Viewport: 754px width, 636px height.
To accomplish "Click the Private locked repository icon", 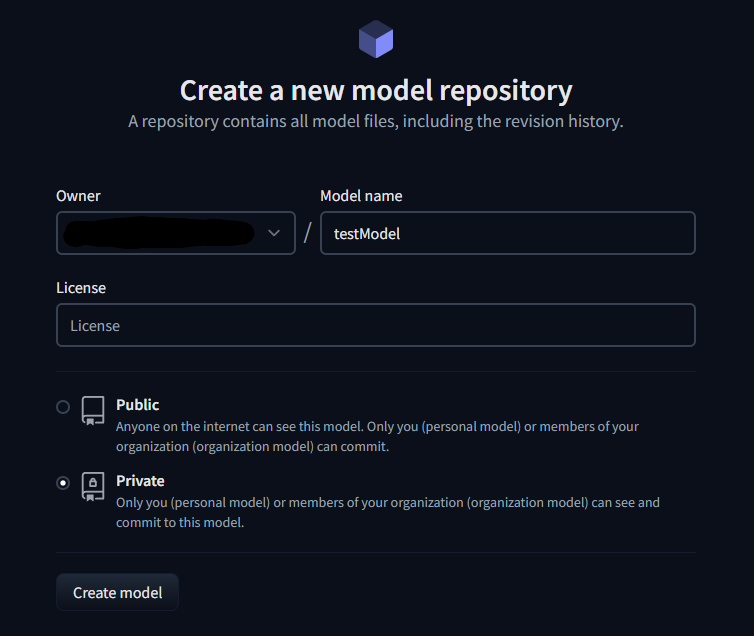I will [93, 486].
